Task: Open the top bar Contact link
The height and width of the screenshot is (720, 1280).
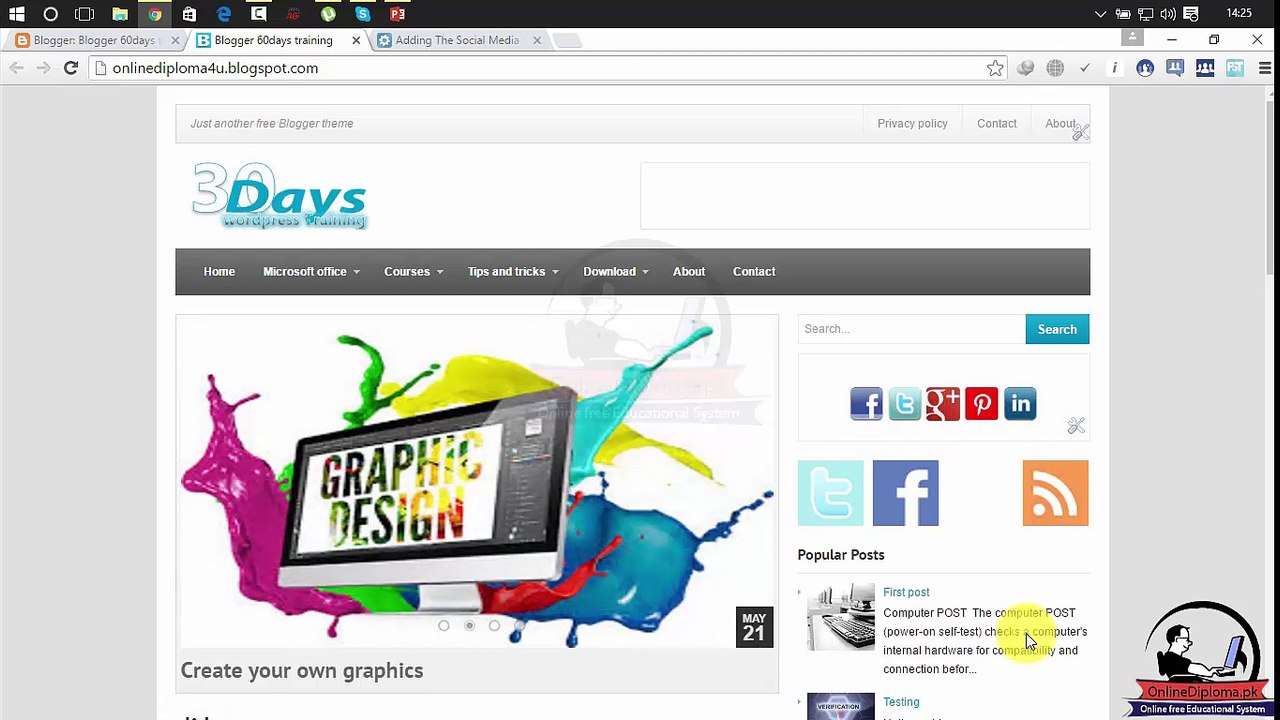Action: pos(997,124)
